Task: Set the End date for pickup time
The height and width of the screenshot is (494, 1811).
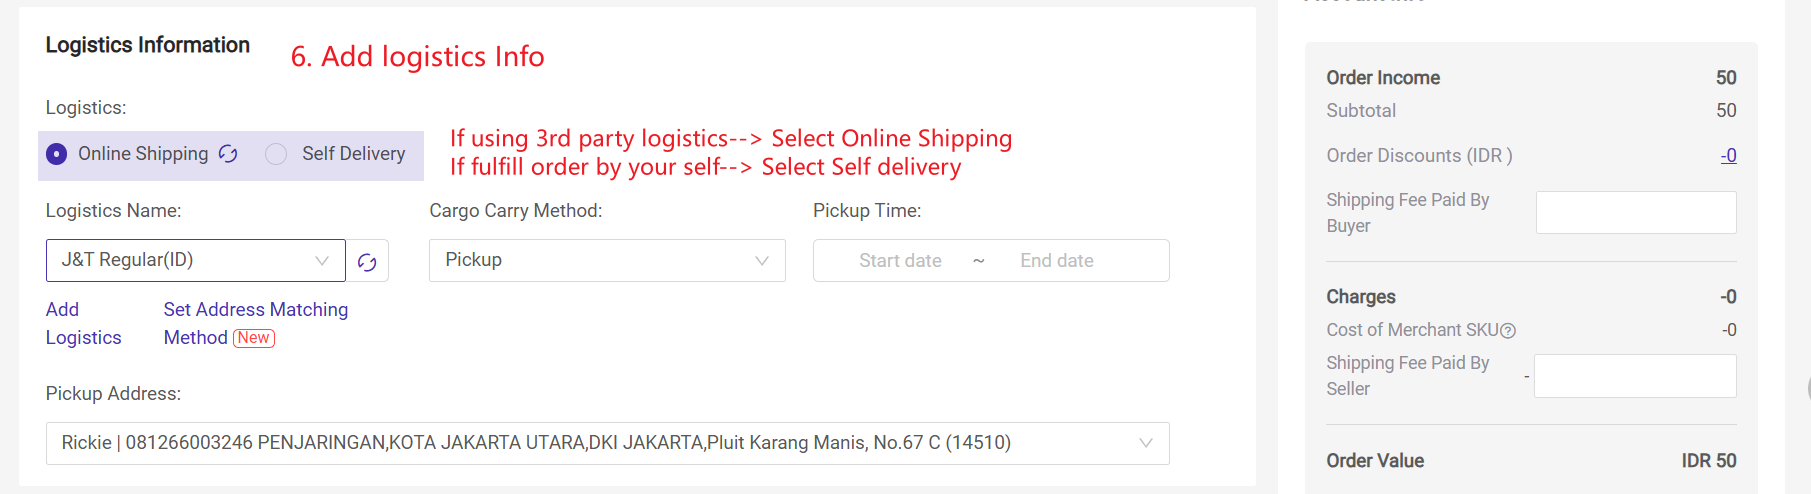Action: pos(1056,261)
